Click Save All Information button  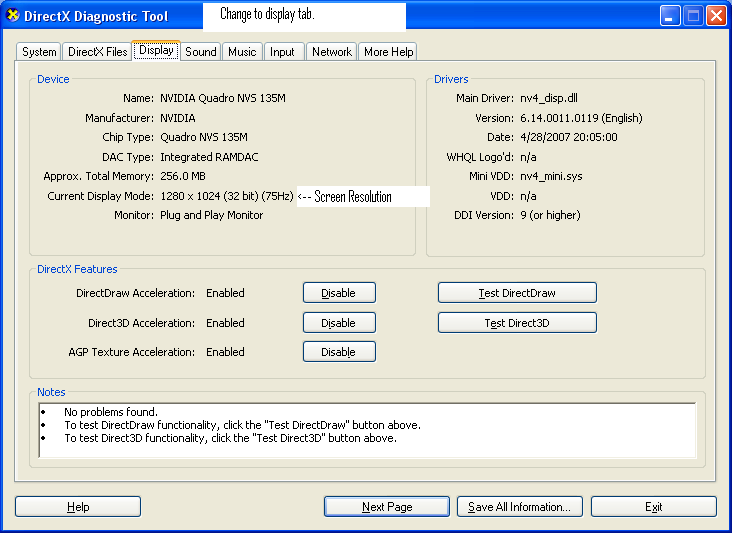[x=520, y=507]
